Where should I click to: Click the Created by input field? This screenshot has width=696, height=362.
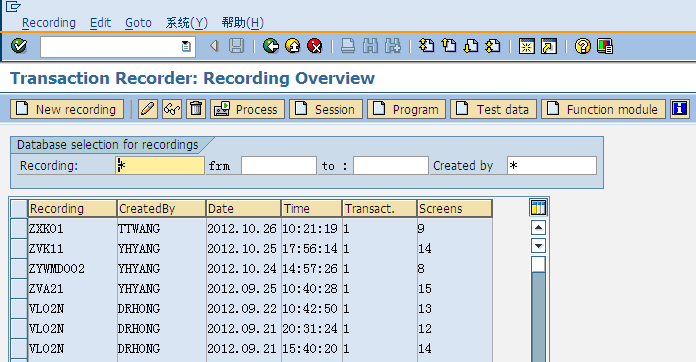pyautogui.click(x=552, y=165)
